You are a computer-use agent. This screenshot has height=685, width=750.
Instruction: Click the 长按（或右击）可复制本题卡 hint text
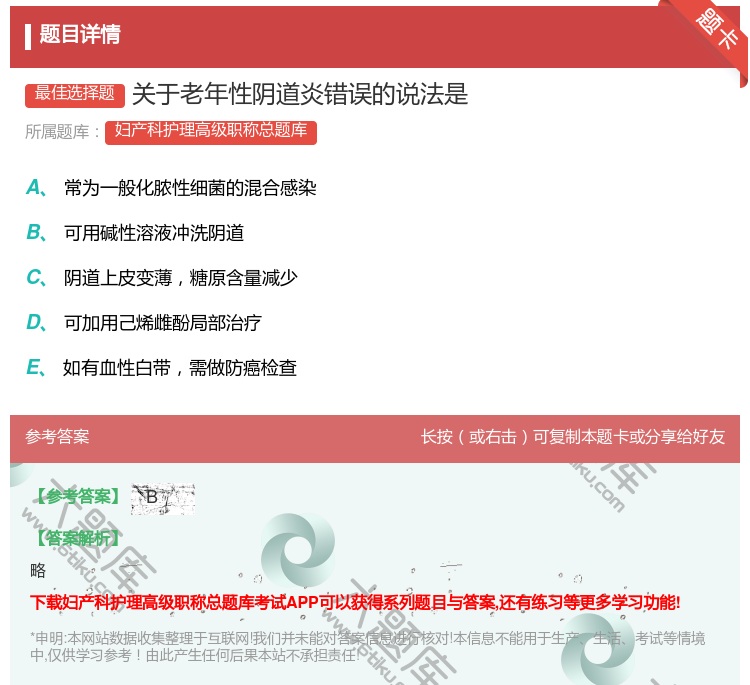pos(573,436)
